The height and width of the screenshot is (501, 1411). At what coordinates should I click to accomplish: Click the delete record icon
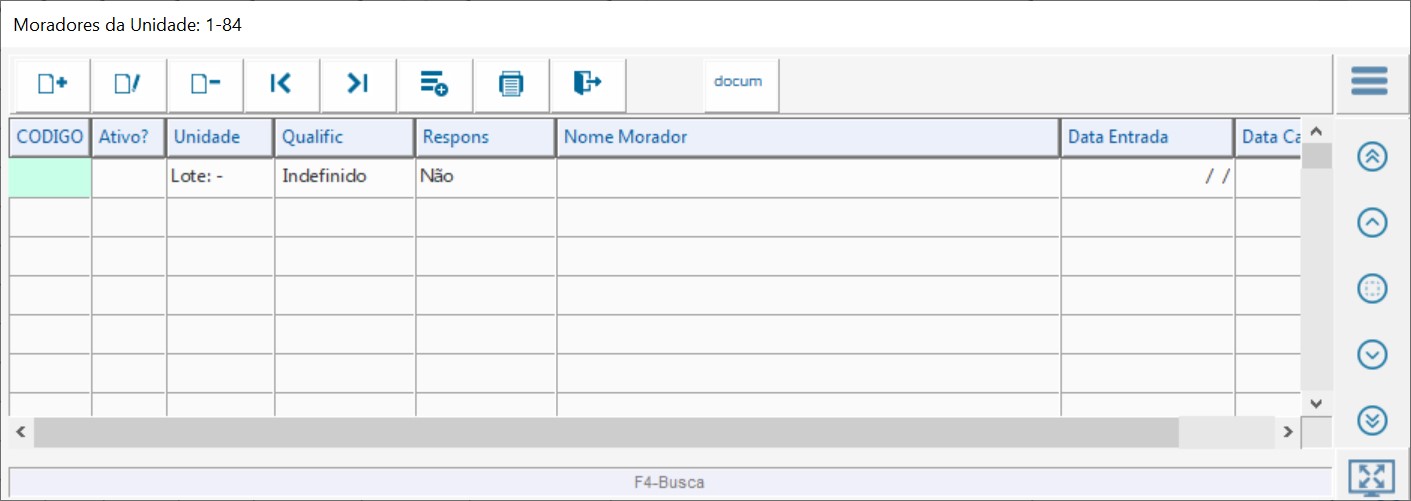tap(205, 85)
